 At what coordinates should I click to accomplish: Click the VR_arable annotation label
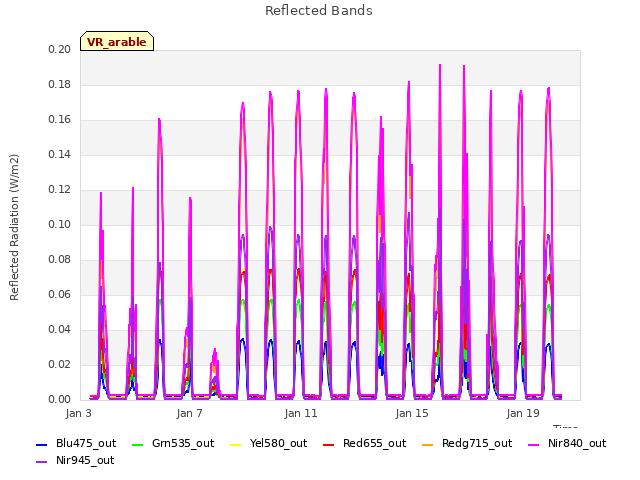117,42
